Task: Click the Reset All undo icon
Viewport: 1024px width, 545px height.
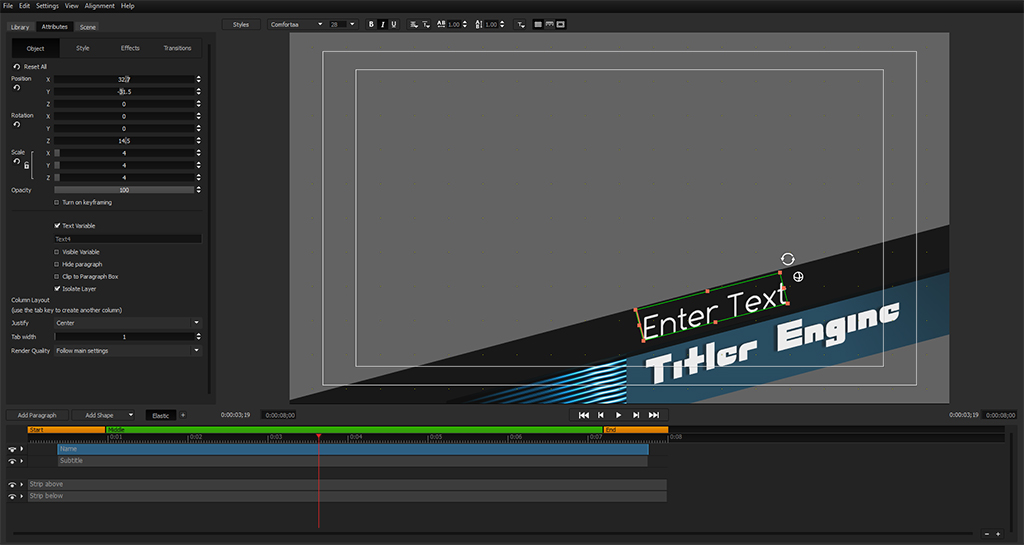Action: tap(16, 67)
